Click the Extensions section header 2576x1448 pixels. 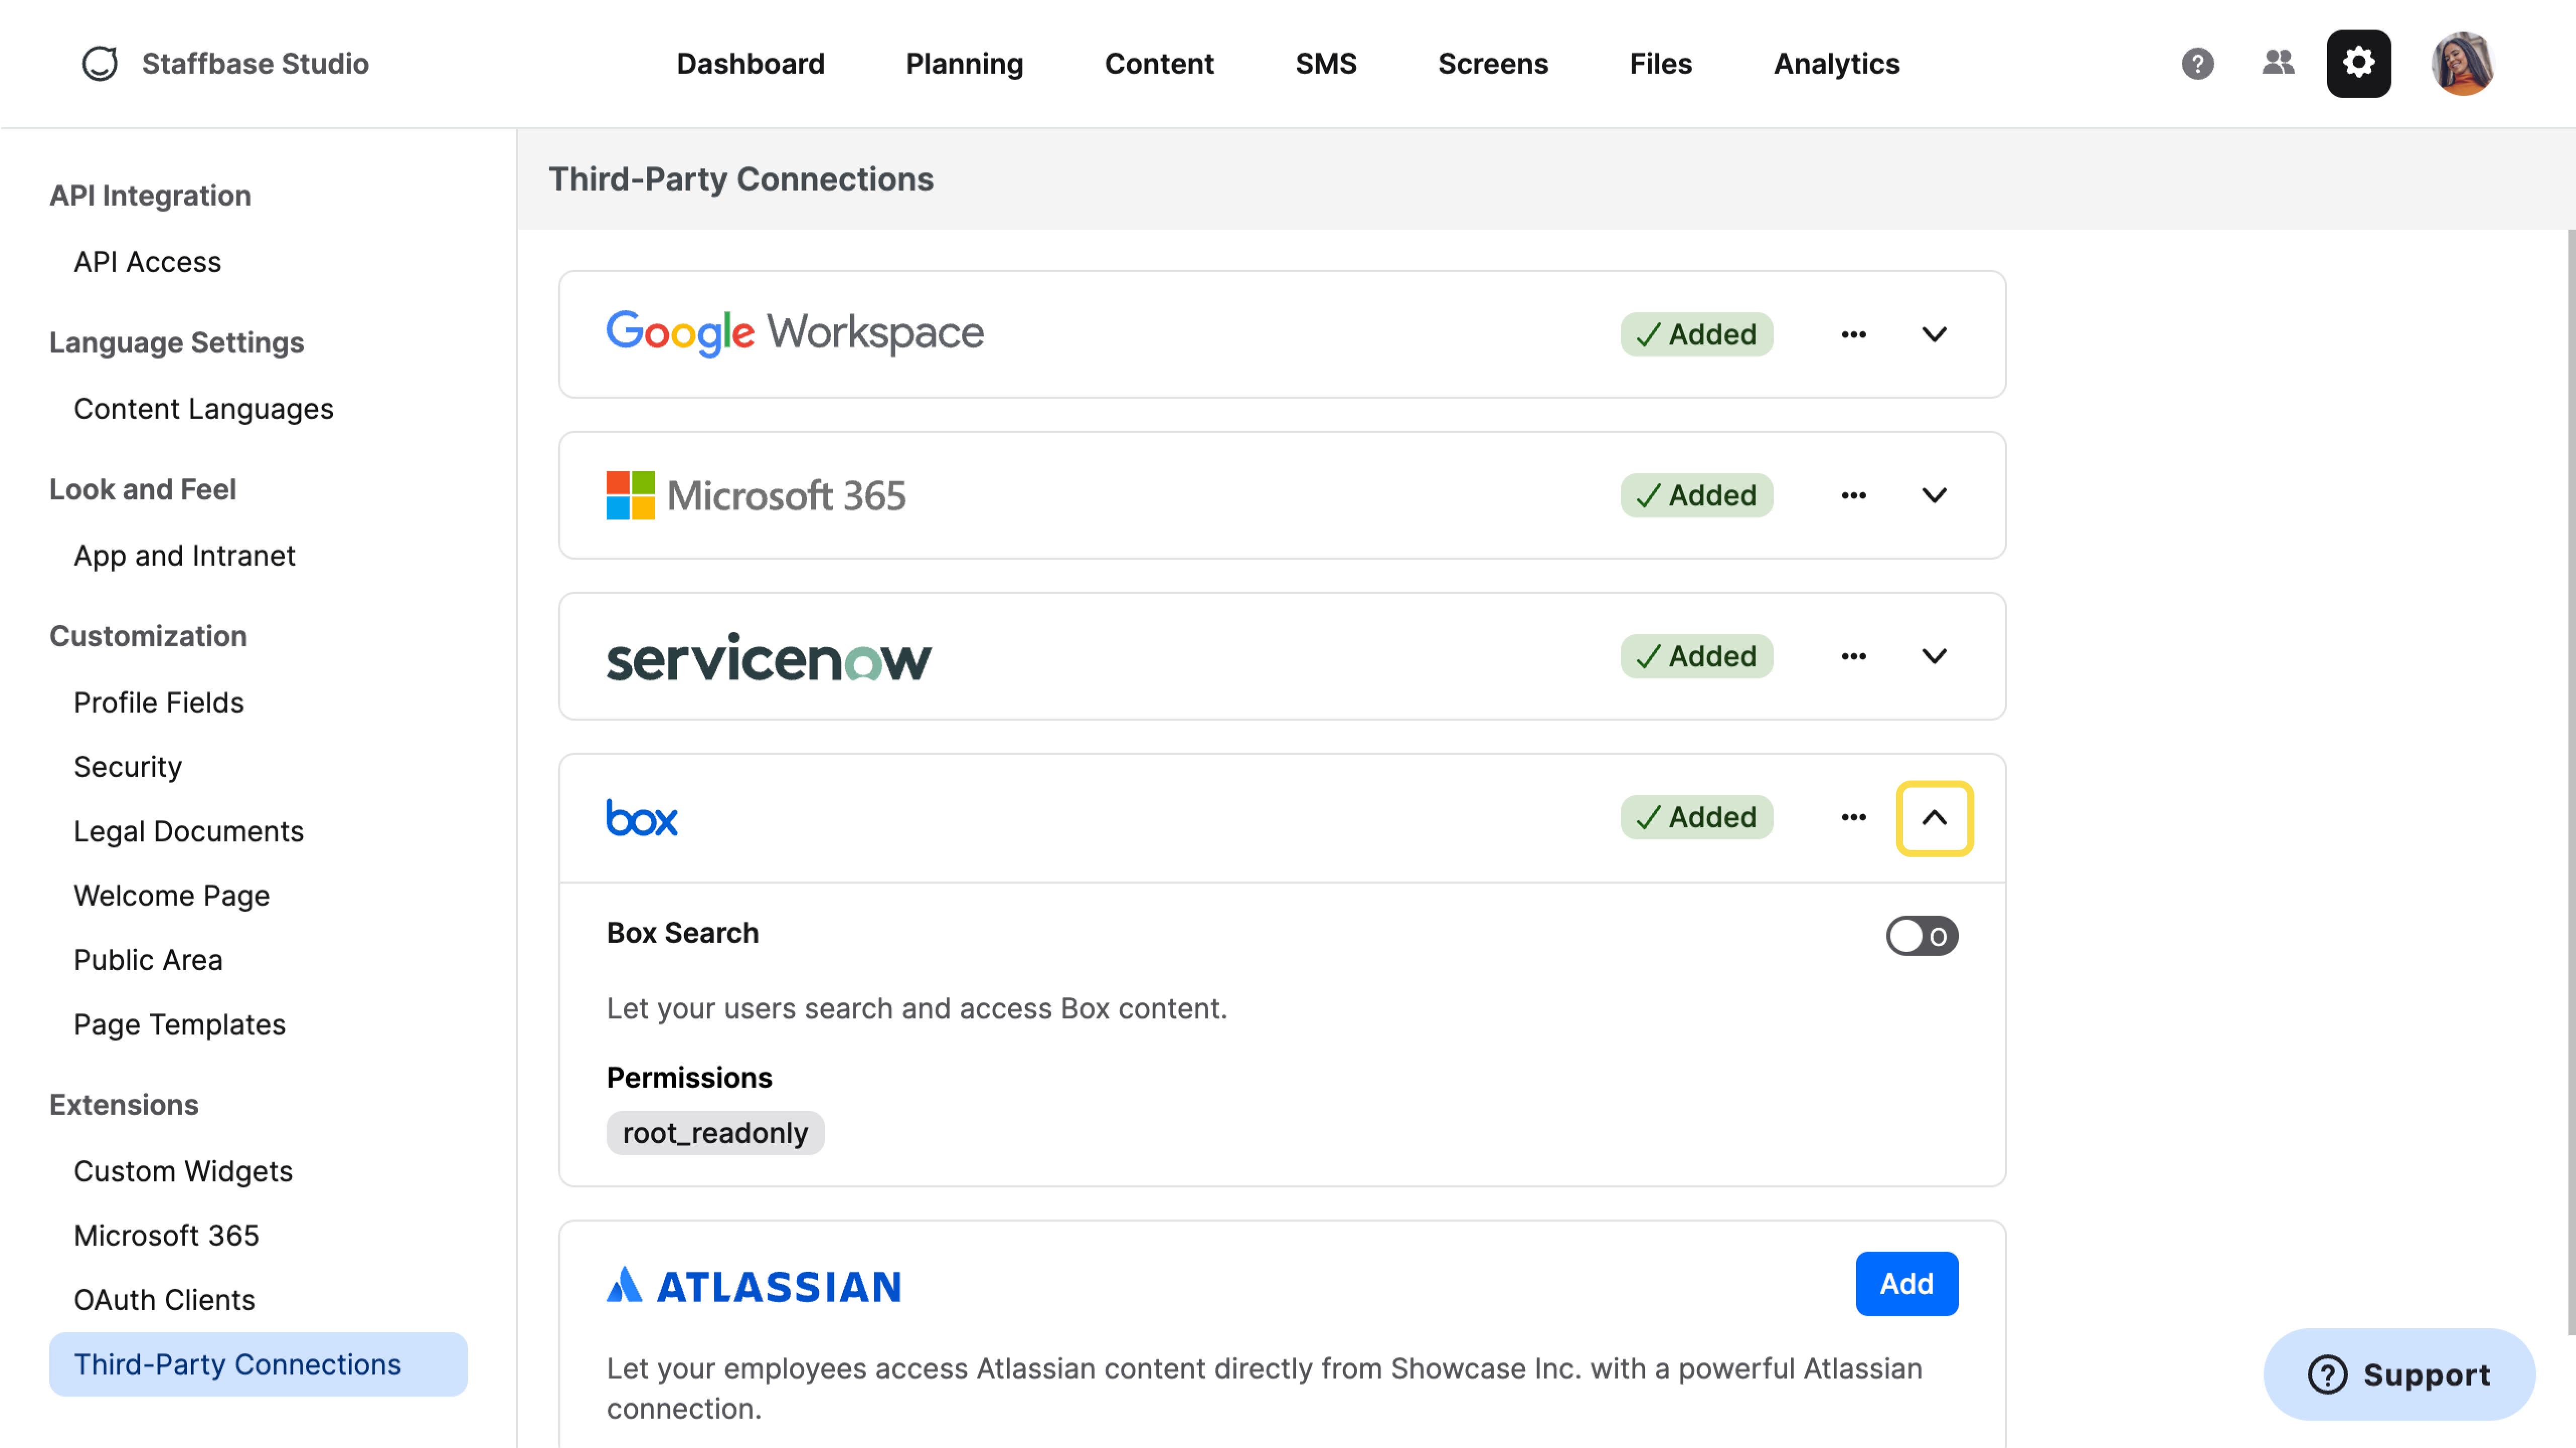point(124,1105)
